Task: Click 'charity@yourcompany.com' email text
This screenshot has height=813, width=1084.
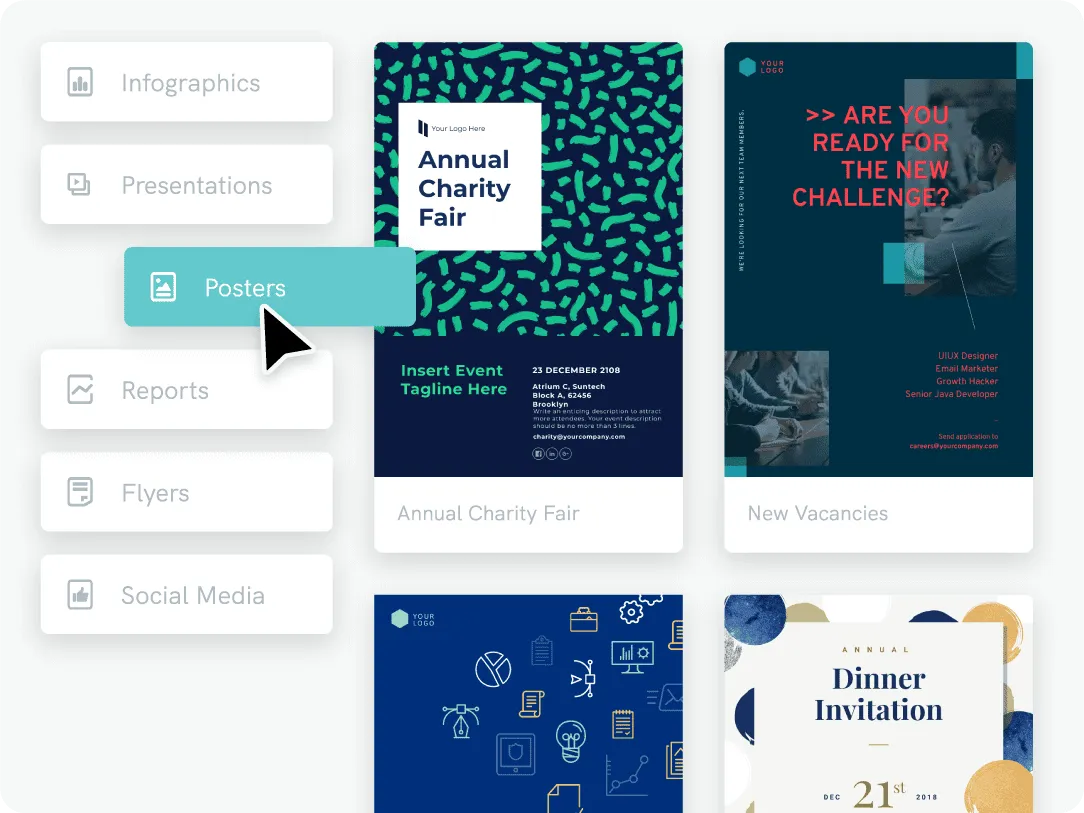Action: point(579,437)
